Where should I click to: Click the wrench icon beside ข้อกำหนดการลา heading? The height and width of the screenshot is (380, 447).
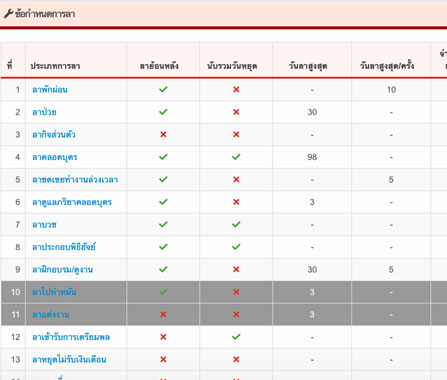(8, 14)
